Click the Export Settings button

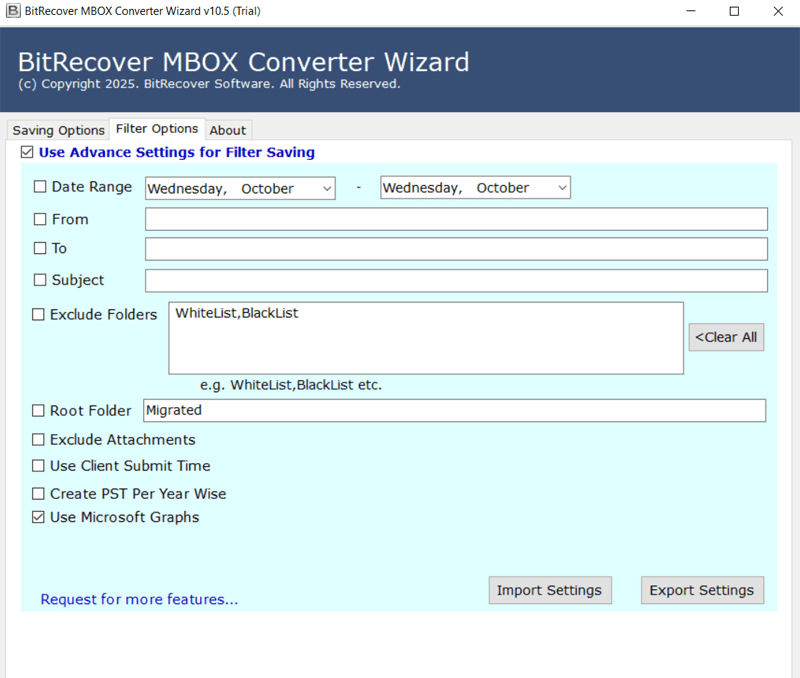click(x=702, y=590)
